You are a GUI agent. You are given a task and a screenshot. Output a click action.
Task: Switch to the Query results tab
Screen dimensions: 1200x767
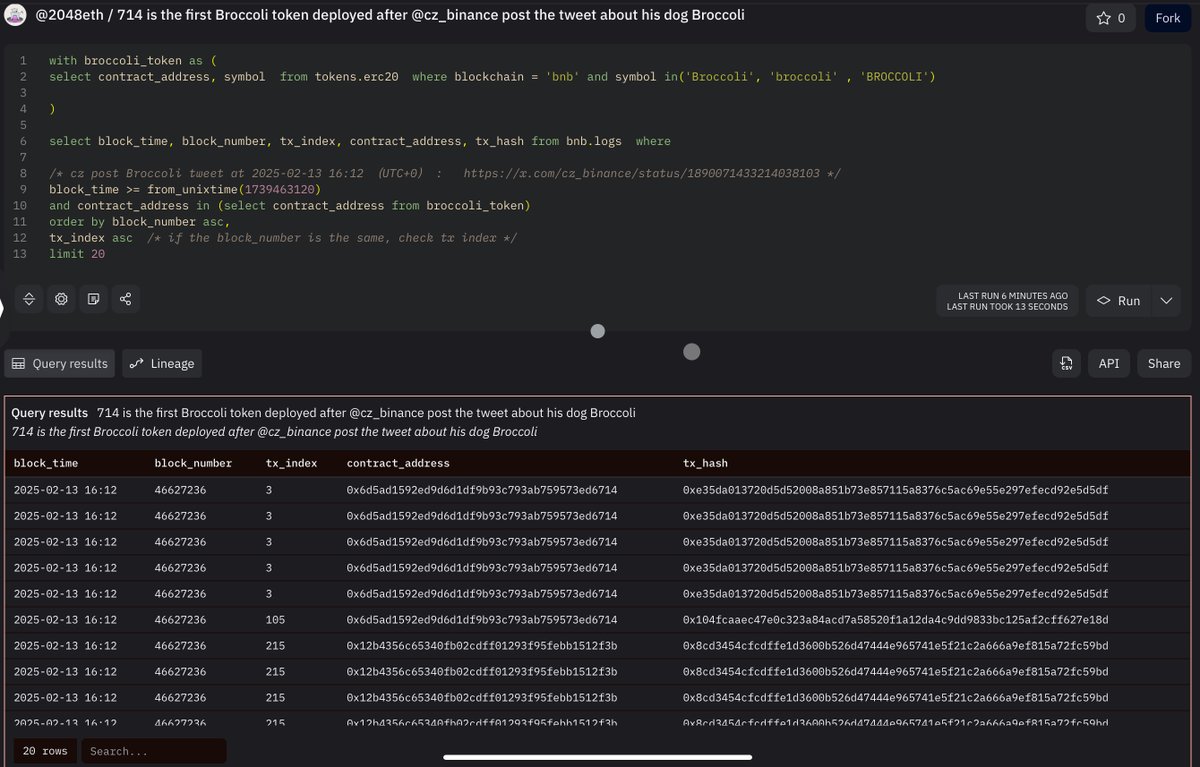click(x=60, y=364)
